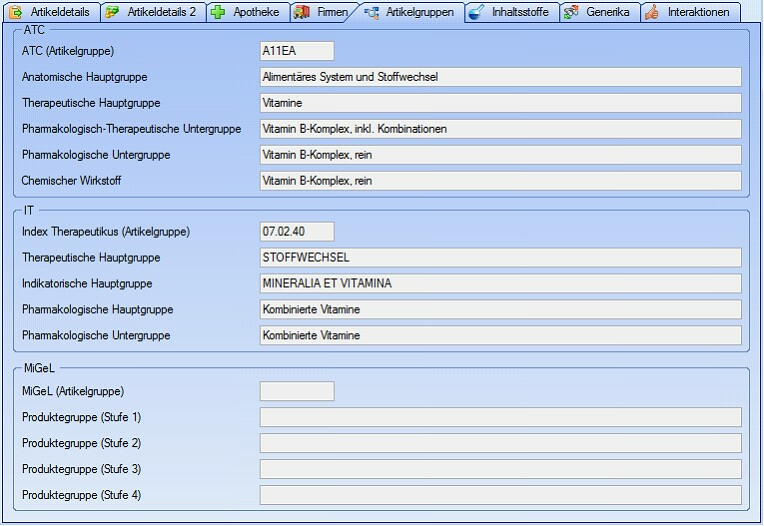Select the Anatomische Hauptgruppe field
Screen dimensions: 764x526
pyautogui.click(x=500, y=77)
